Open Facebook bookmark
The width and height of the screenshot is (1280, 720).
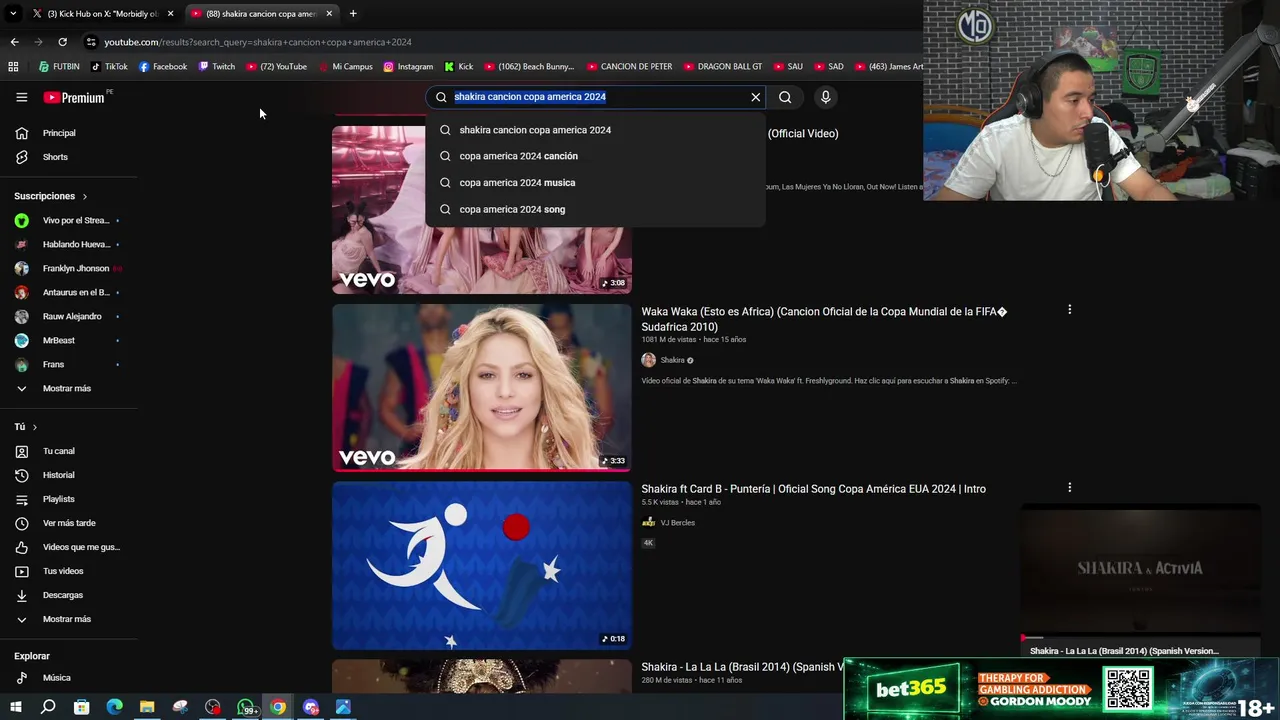163,67
